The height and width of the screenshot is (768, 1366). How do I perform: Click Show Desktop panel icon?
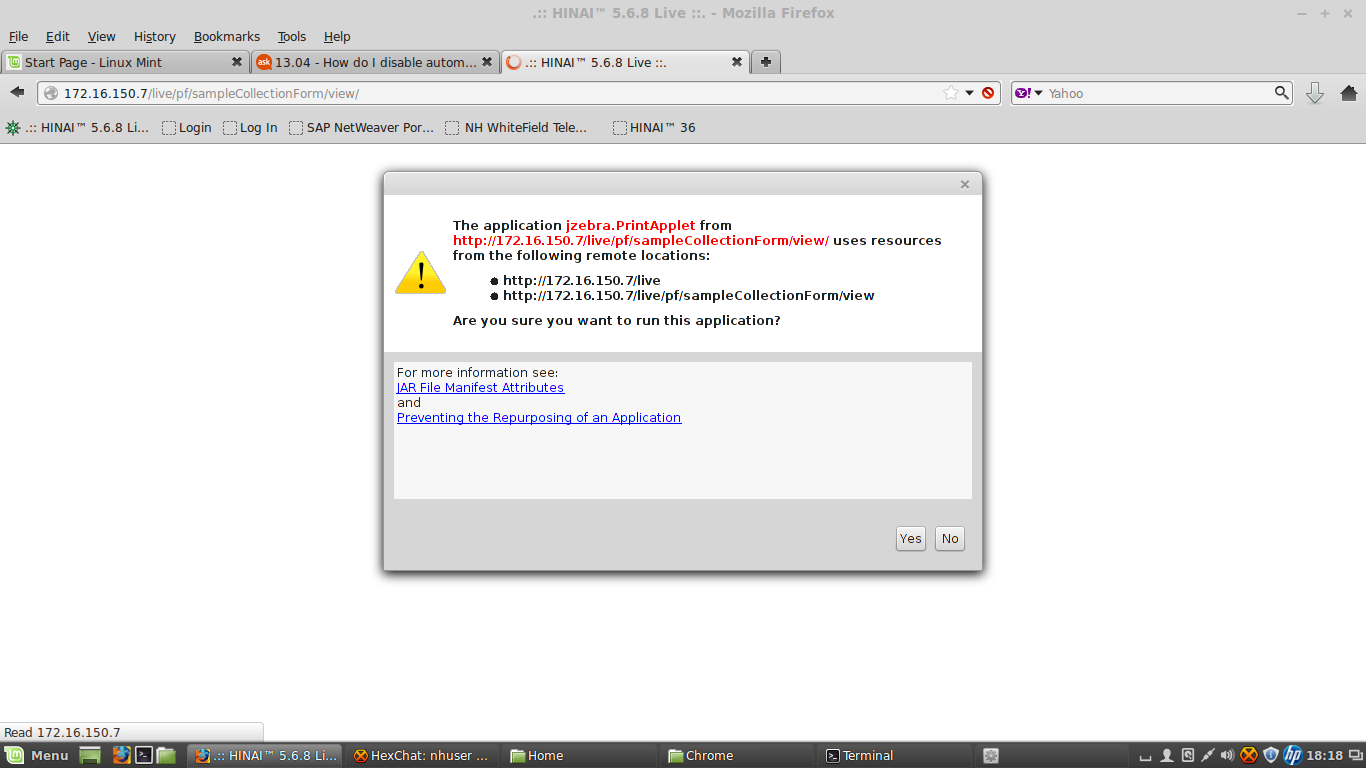(91, 755)
